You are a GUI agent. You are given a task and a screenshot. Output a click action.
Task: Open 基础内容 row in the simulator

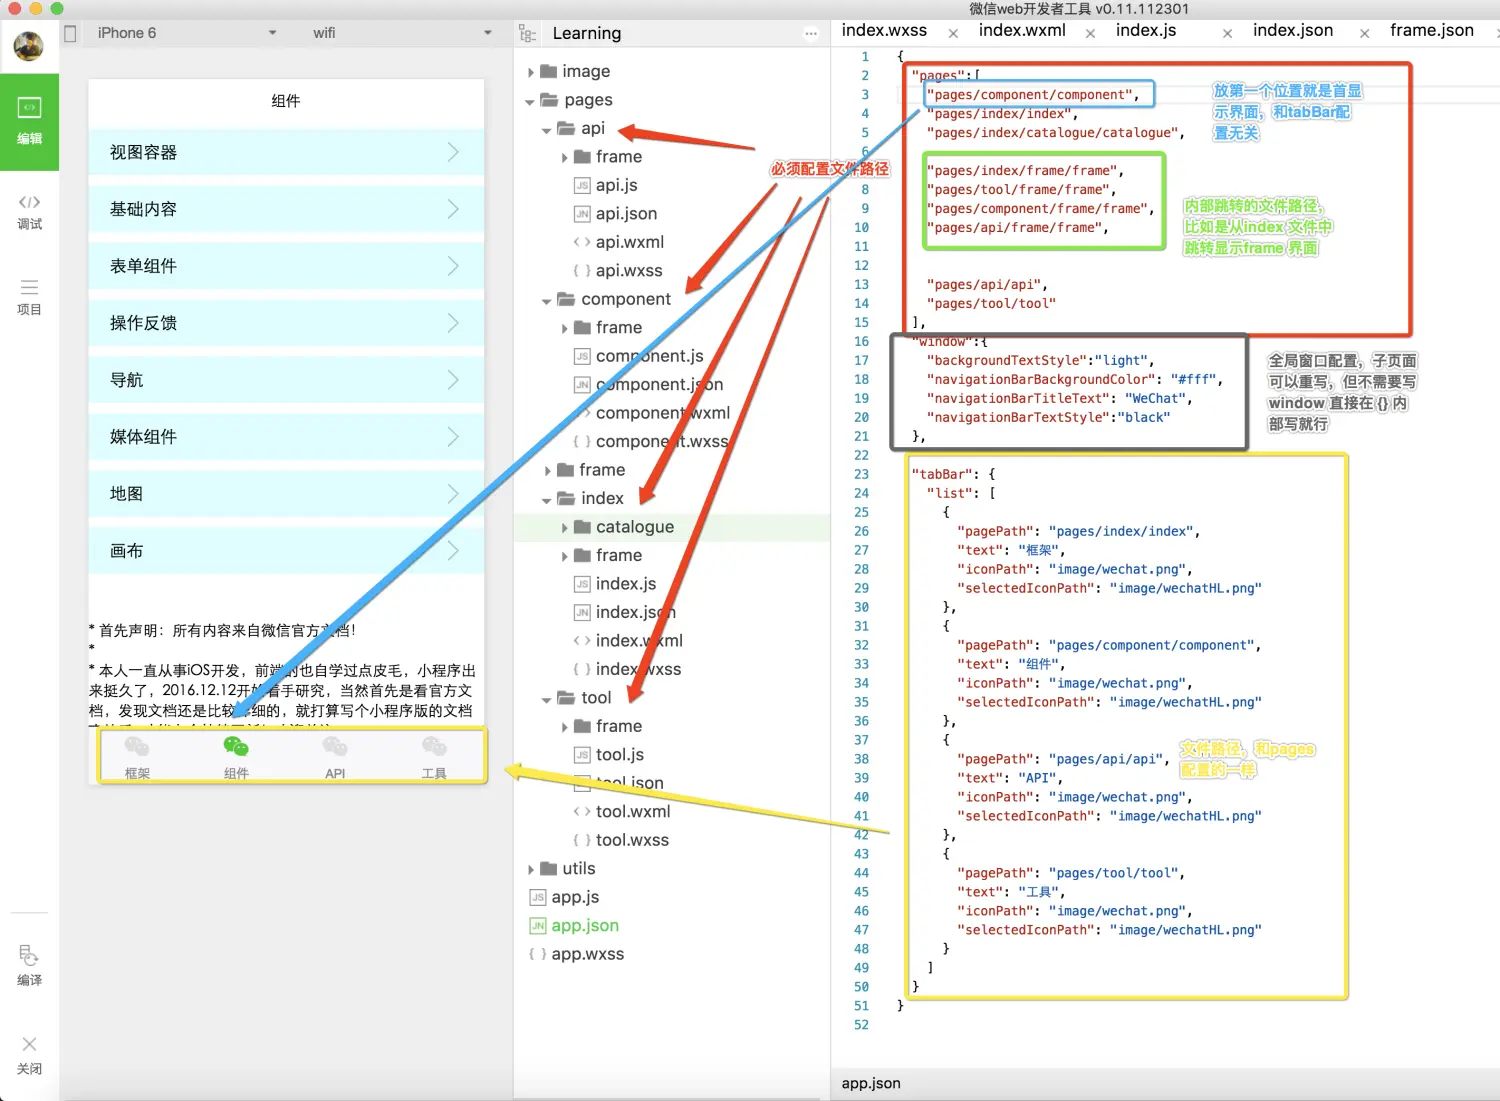(286, 209)
